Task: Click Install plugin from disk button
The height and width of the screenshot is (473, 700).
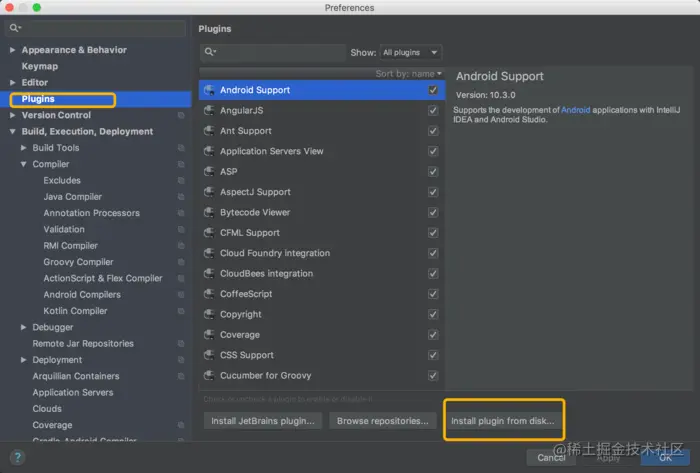Action: pos(503,421)
